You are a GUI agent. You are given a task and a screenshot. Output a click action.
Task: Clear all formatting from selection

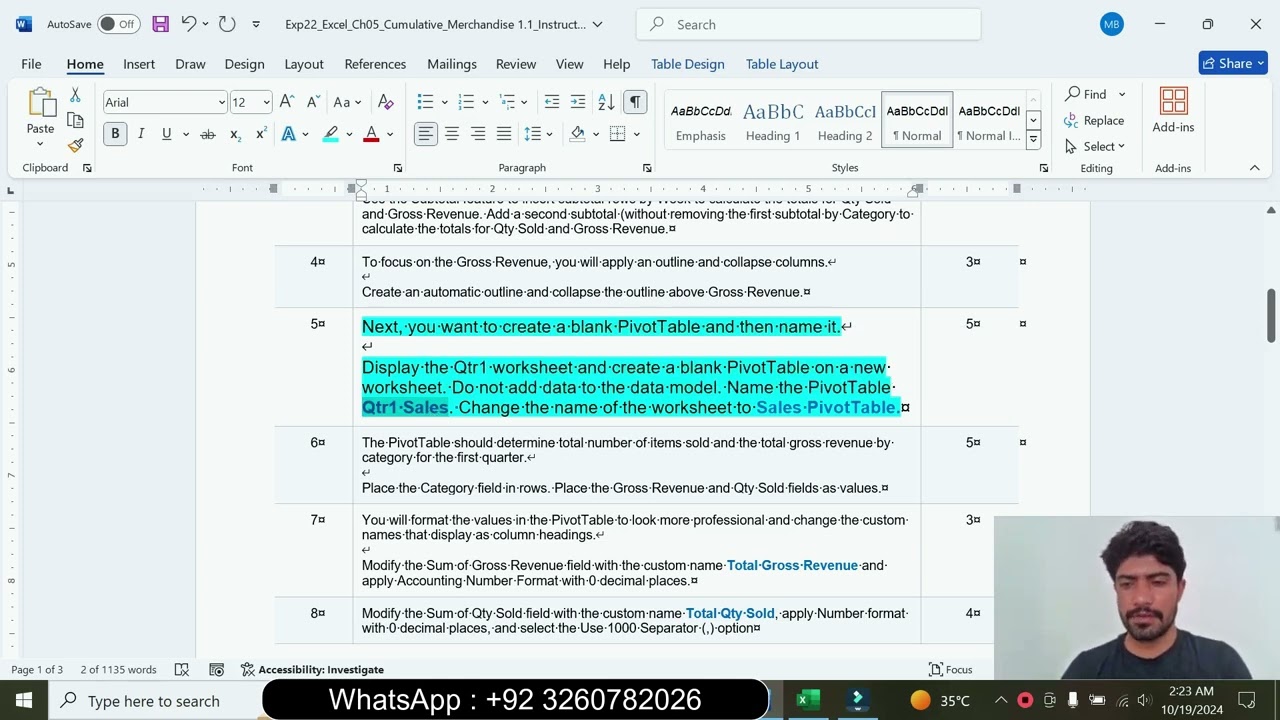pyautogui.click(x=386, y=102)
